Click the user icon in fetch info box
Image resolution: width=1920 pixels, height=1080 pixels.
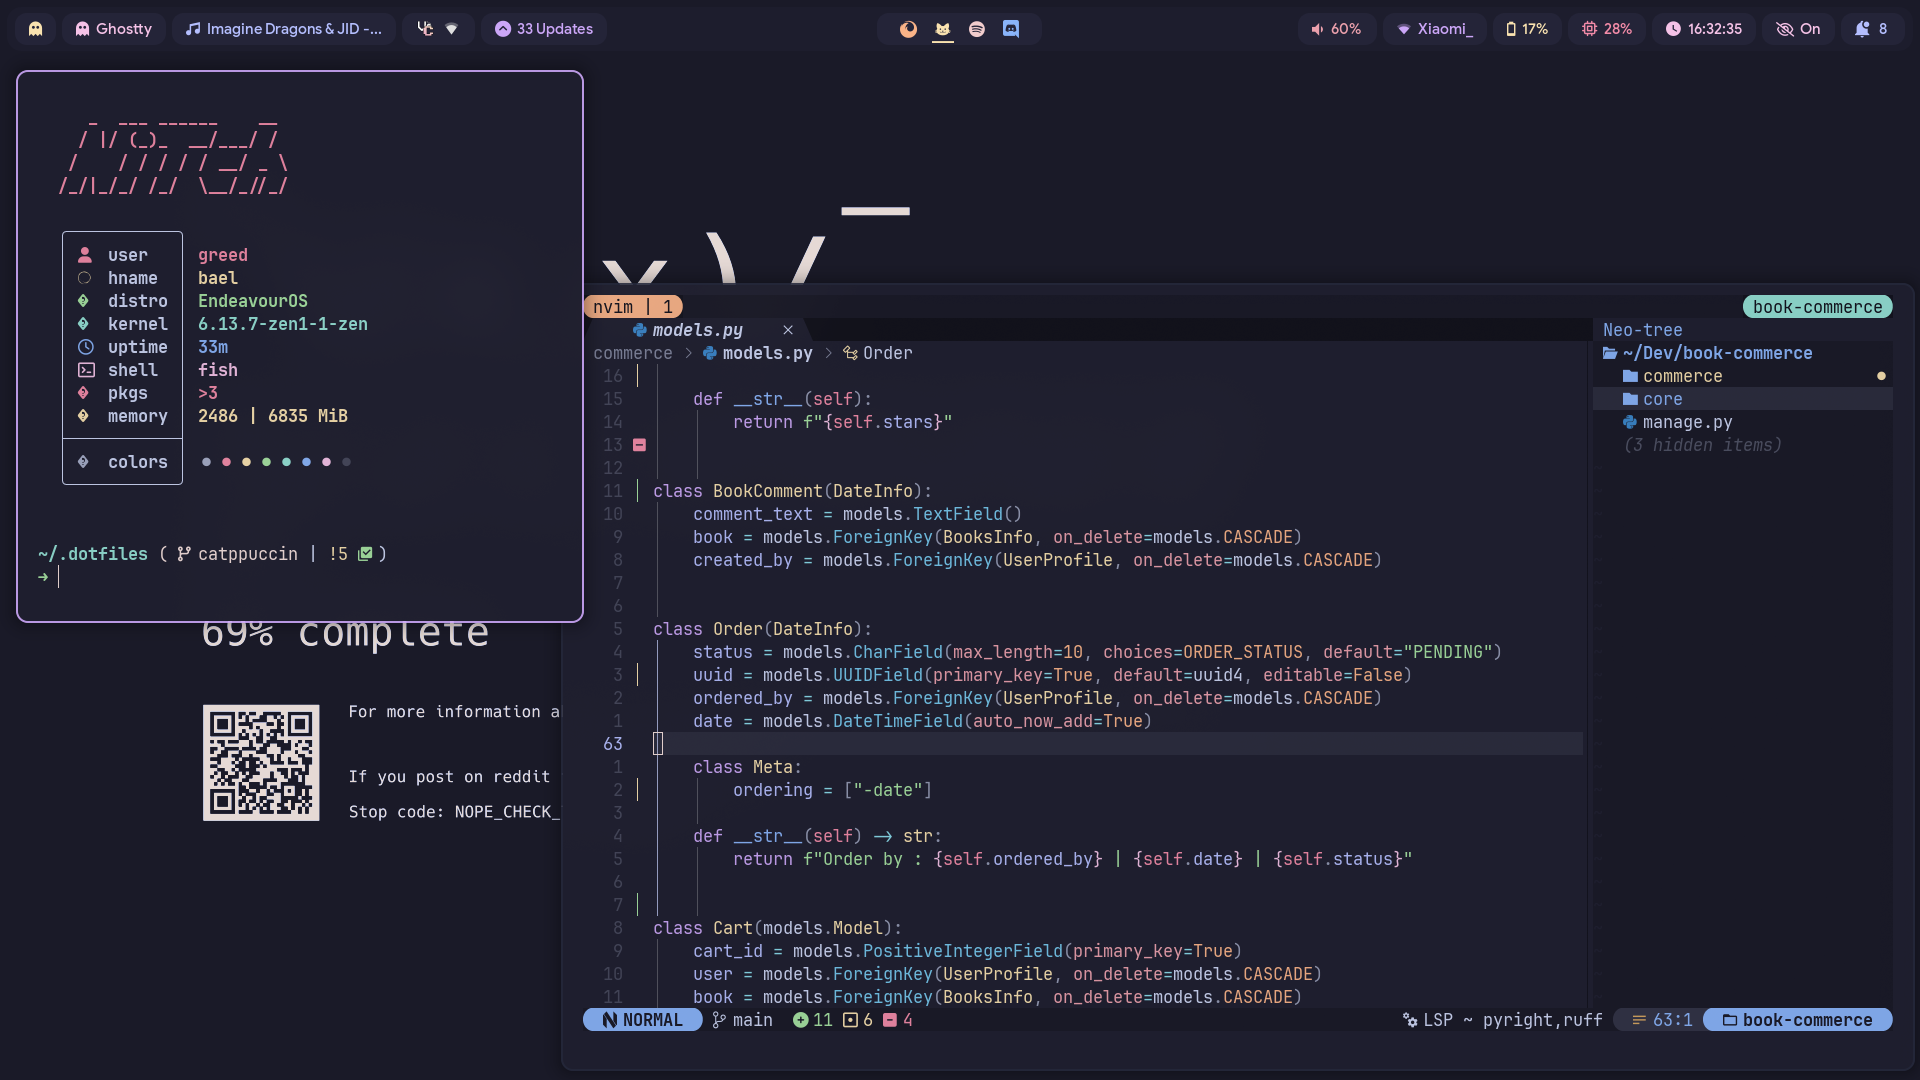[x=85, y=255]
